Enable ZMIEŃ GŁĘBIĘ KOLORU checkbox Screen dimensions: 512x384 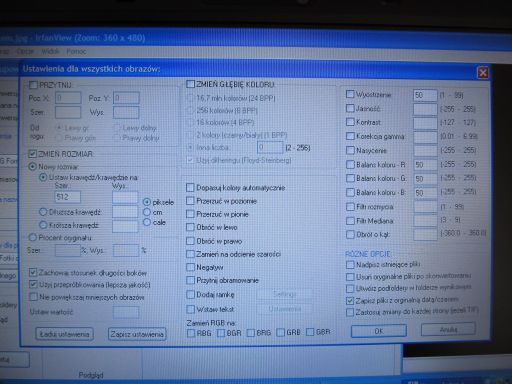(x=190, y=84)
